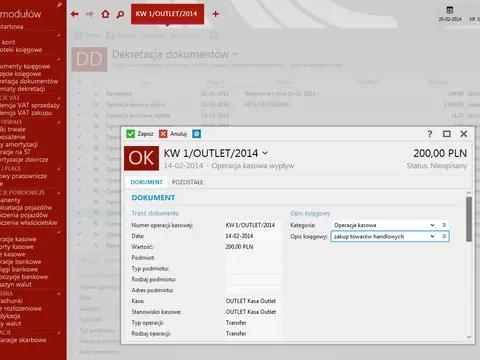Click the red Anuluj cross icon
The width and height of the screenshot is (480, 360).
pos(163,134)
